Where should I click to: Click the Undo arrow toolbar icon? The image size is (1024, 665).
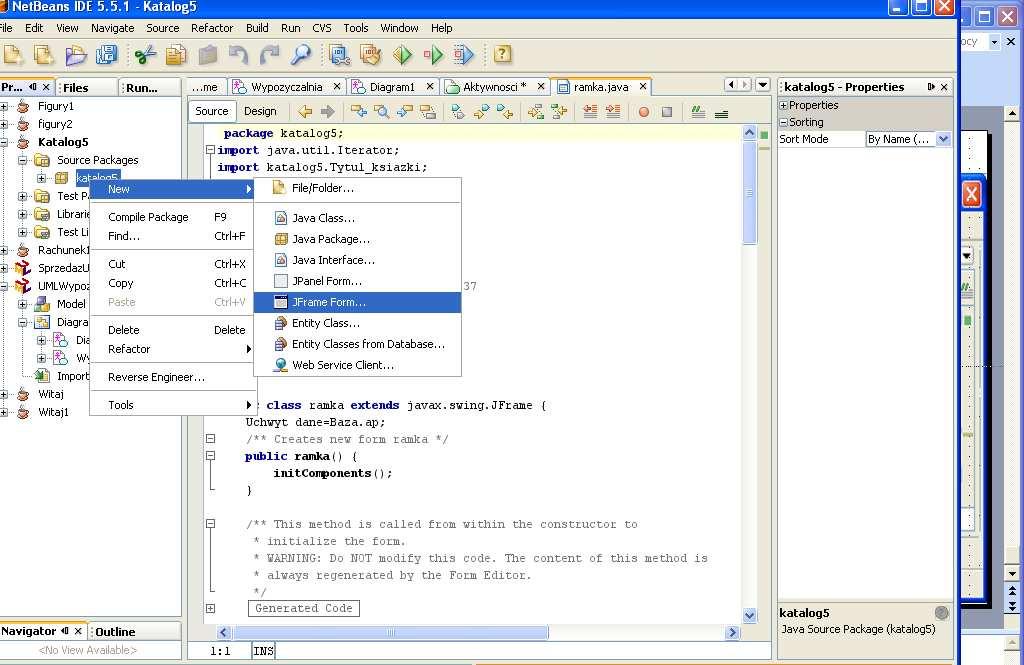[238, 55]
